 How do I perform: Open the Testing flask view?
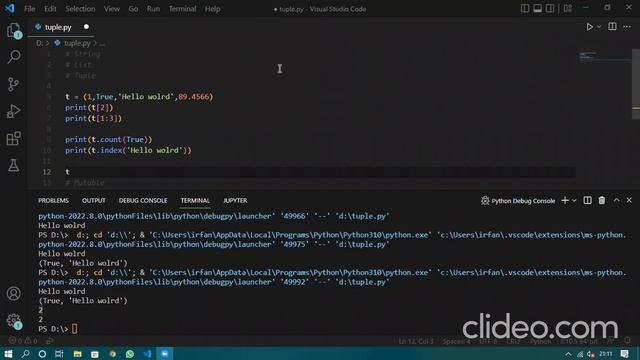pyautogui.click(x=13, y=165)
